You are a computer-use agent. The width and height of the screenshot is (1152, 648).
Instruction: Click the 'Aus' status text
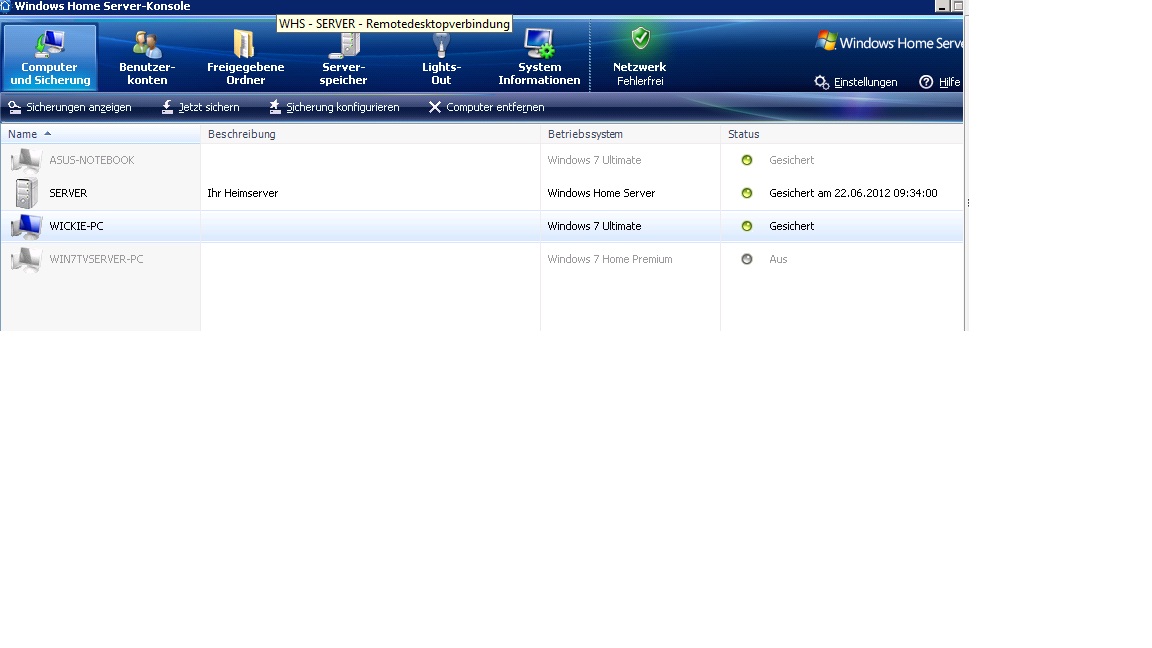pos(778,259)
